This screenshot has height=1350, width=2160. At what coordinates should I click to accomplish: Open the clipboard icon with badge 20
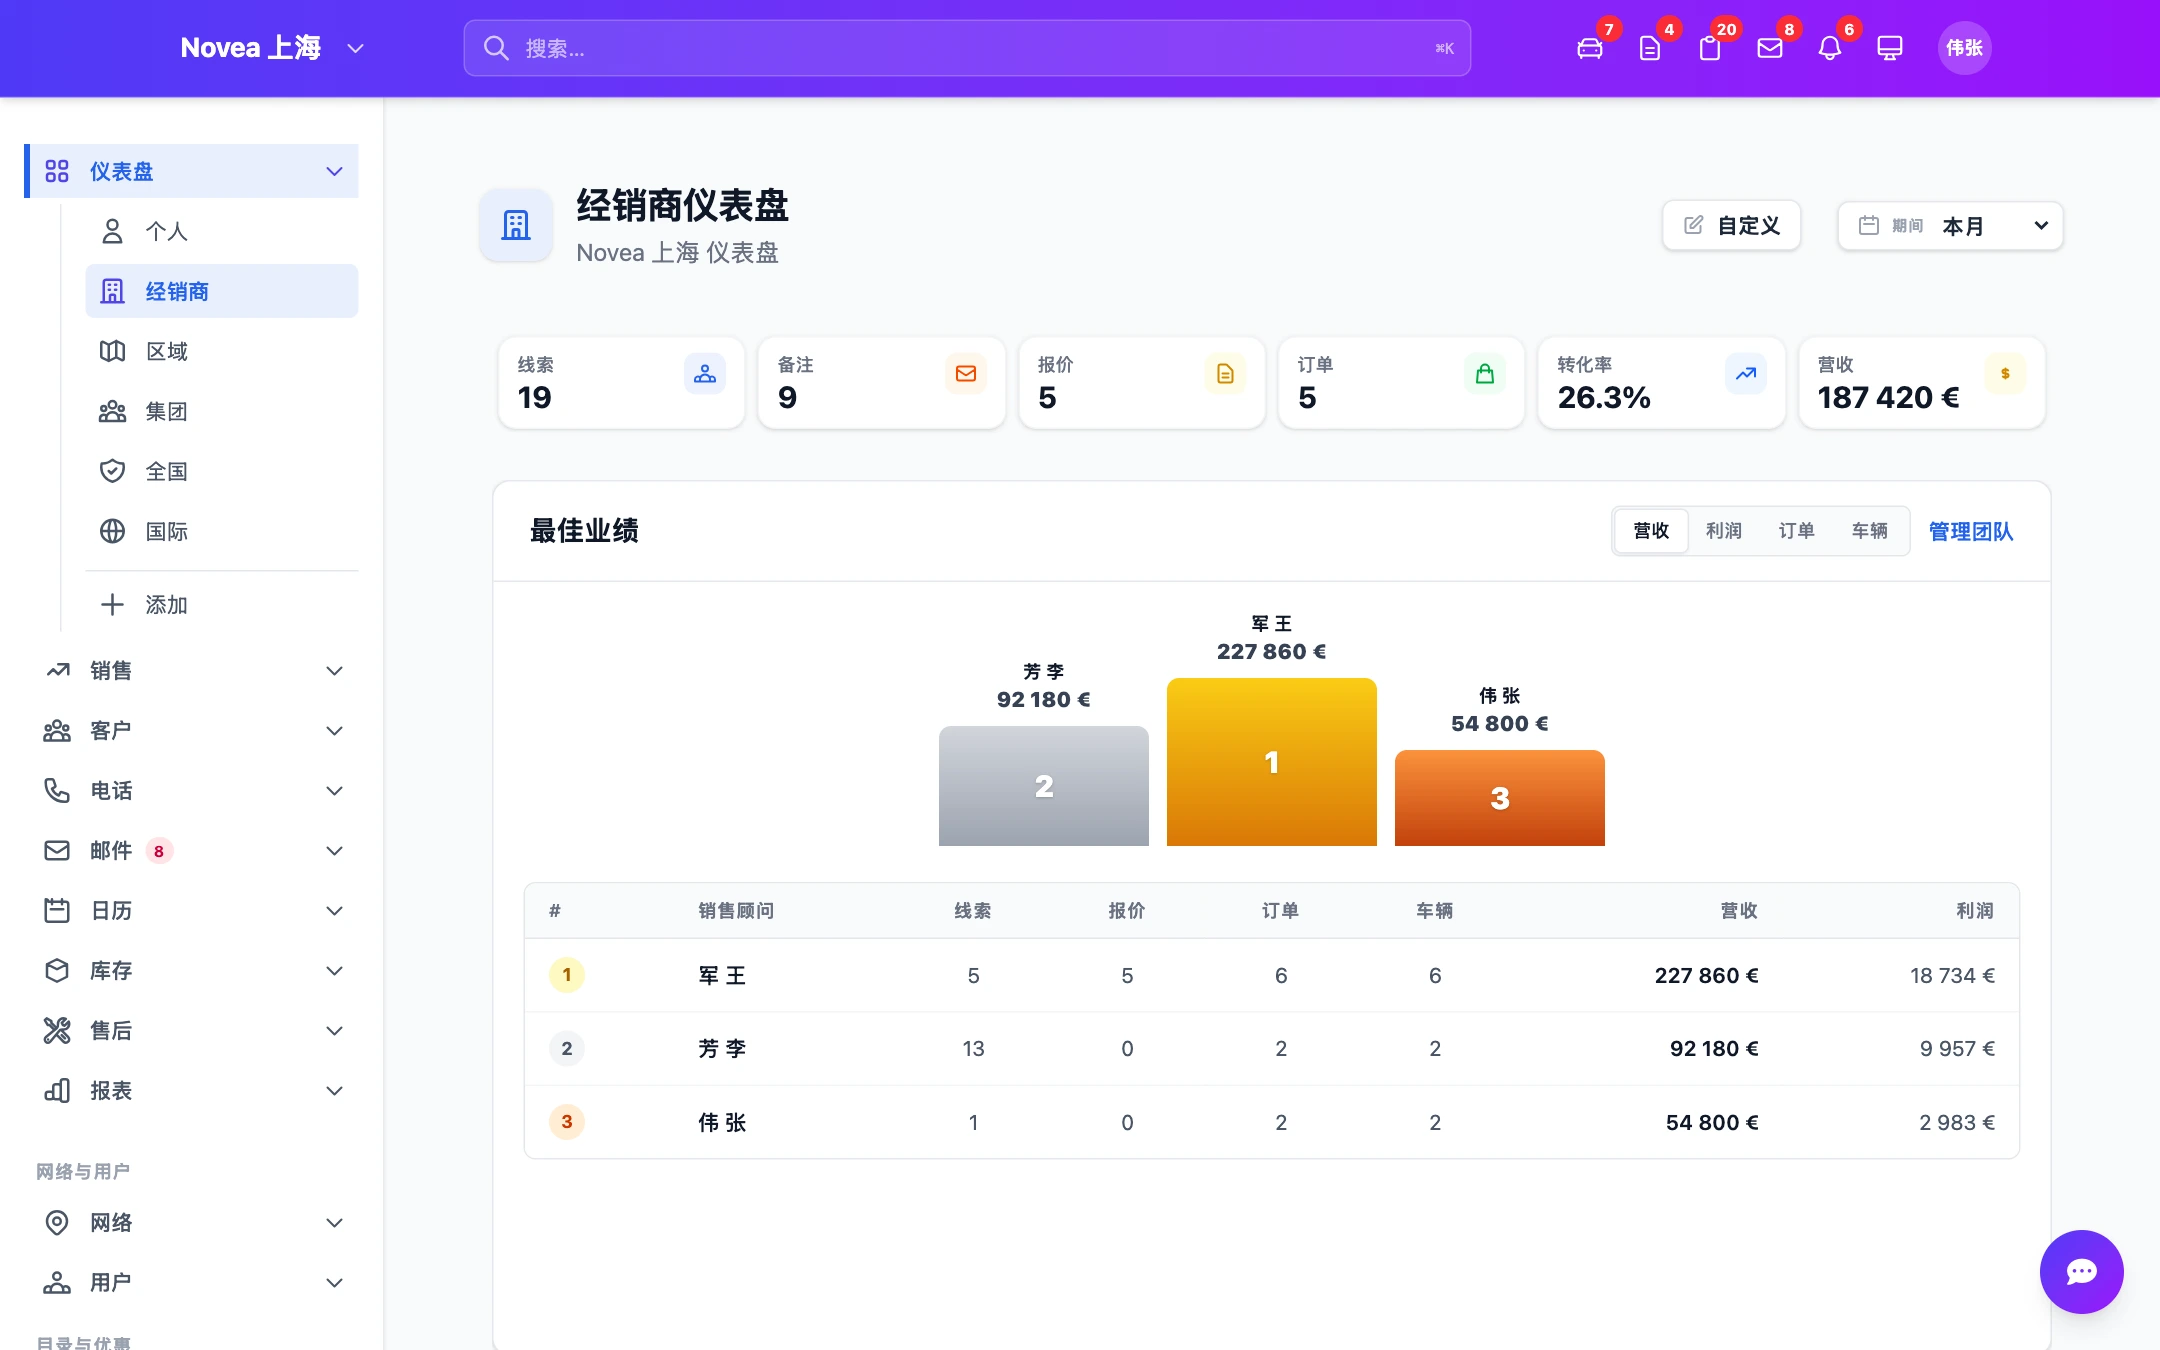(1709, 48)
